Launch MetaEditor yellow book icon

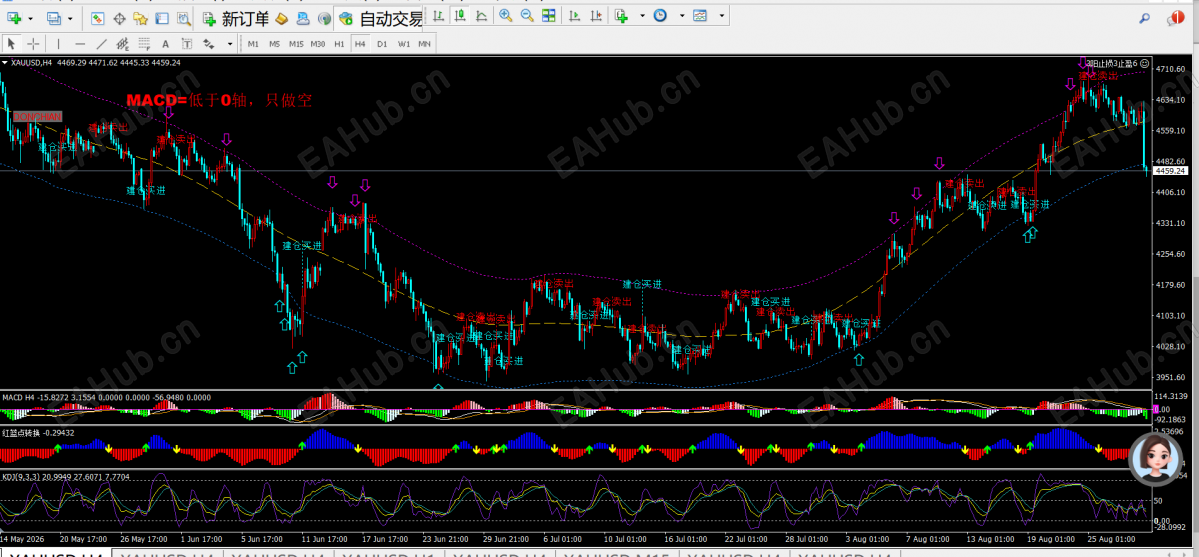(281, 18)
